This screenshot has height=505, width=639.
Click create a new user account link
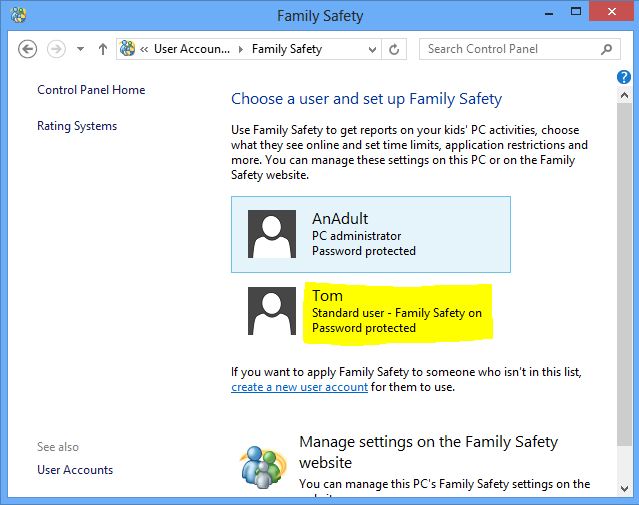tap(300, 387)
